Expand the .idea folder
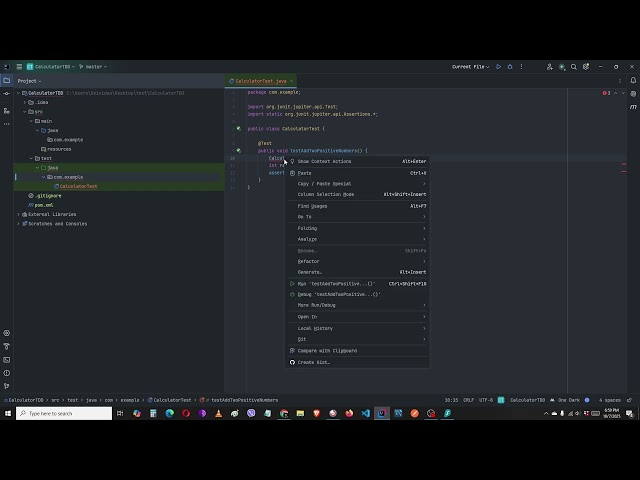This screenshot has width=640, height=480. [x=25, y=102]
